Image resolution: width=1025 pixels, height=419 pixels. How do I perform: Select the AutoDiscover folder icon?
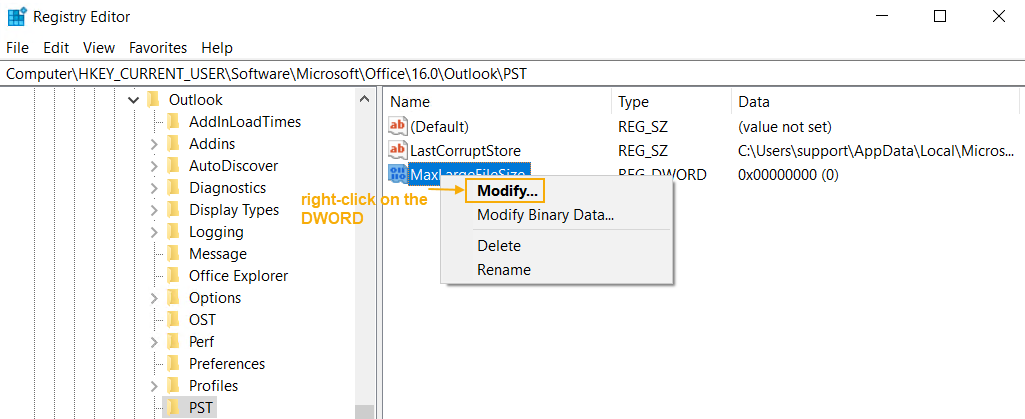[x=173, y=165]
